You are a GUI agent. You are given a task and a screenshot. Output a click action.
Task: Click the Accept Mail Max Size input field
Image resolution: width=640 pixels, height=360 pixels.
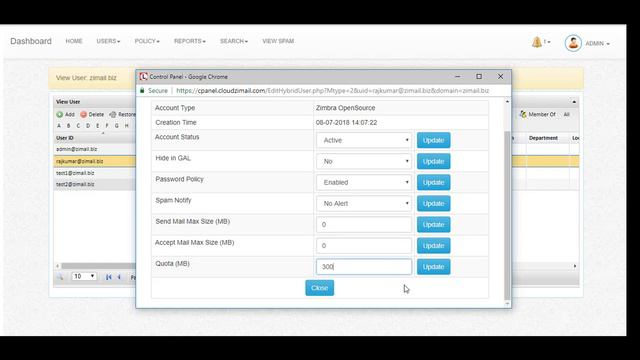[x=364, y=246]
